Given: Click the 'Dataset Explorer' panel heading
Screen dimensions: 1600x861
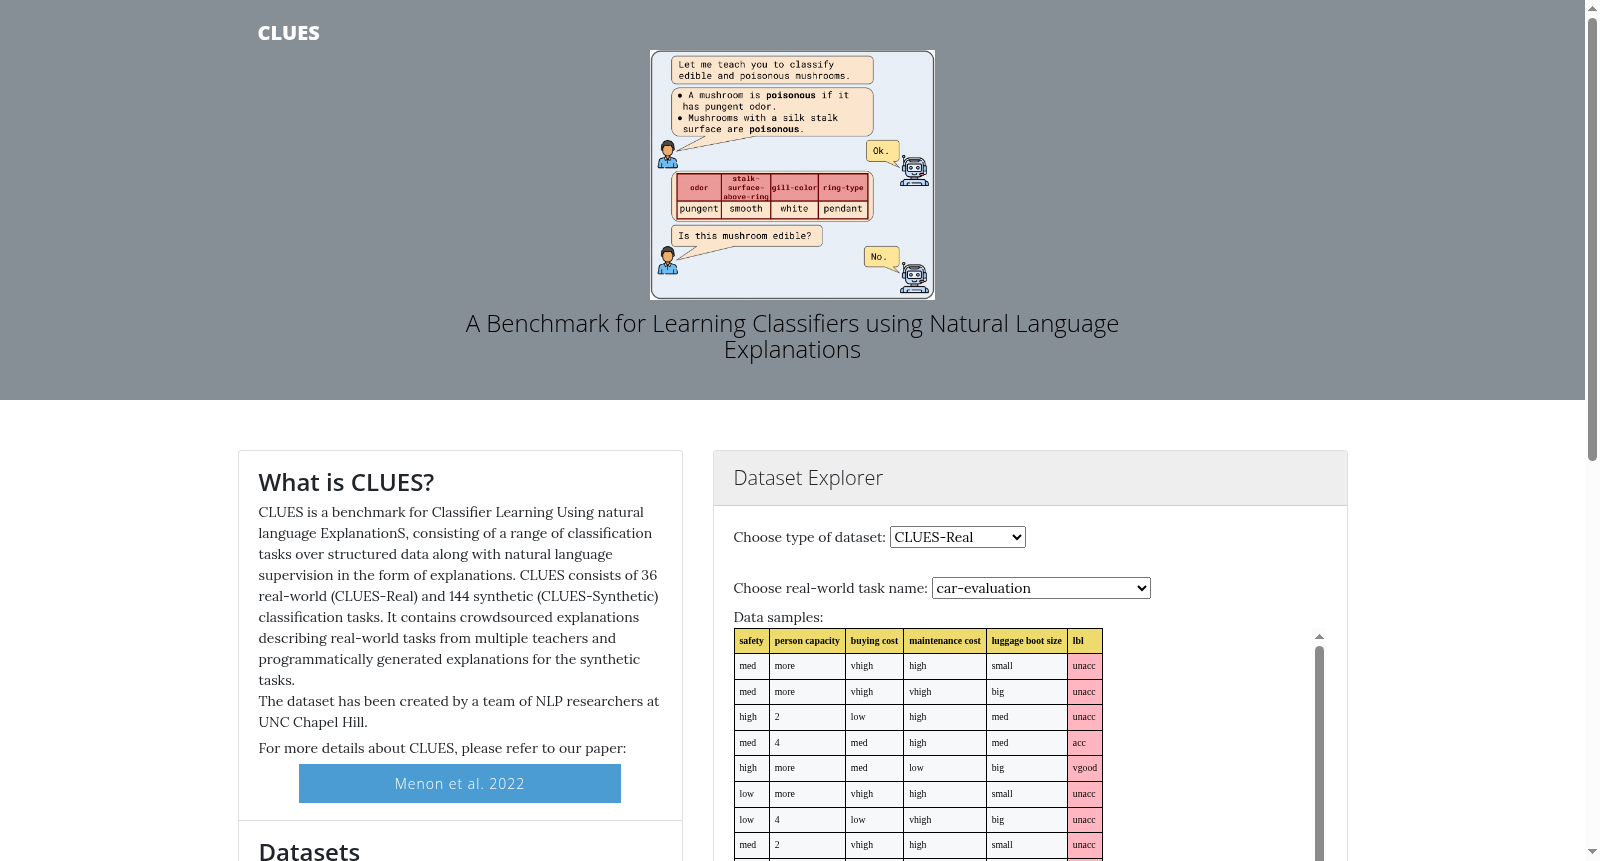Looking at the screenshot, I should tap(808, 478).
